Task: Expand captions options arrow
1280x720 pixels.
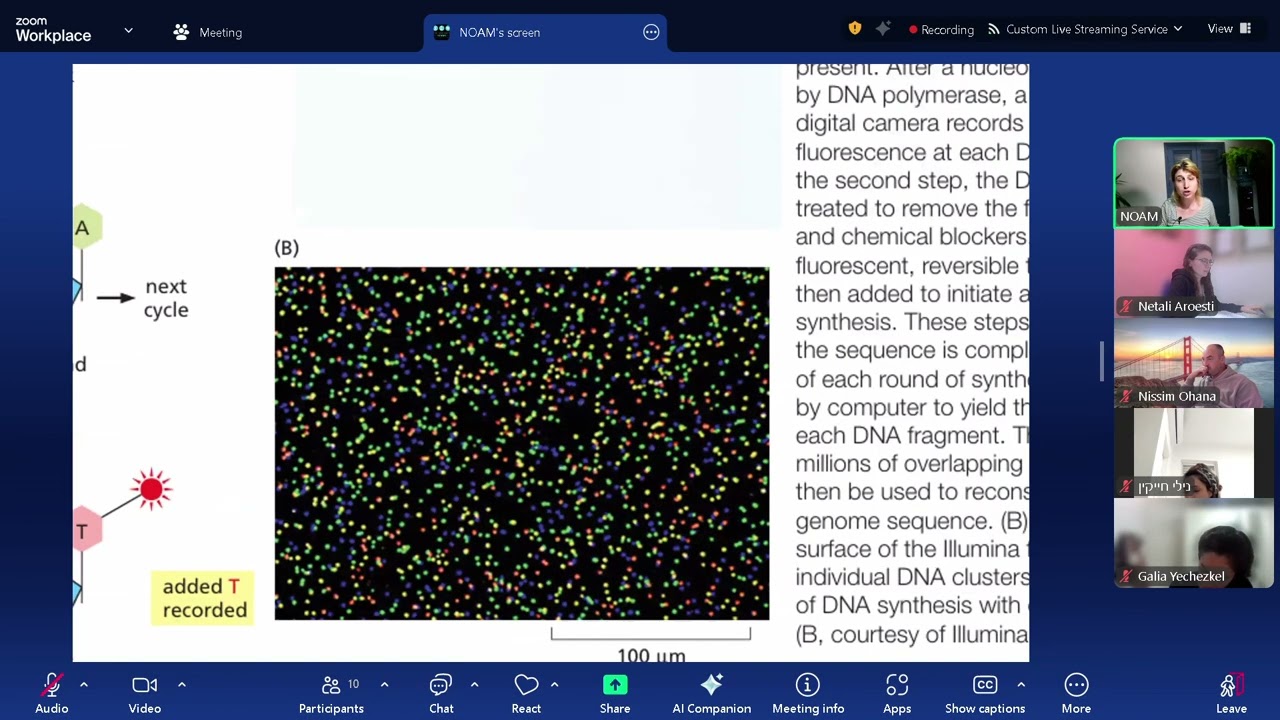Action: (x=1020, y=685)
